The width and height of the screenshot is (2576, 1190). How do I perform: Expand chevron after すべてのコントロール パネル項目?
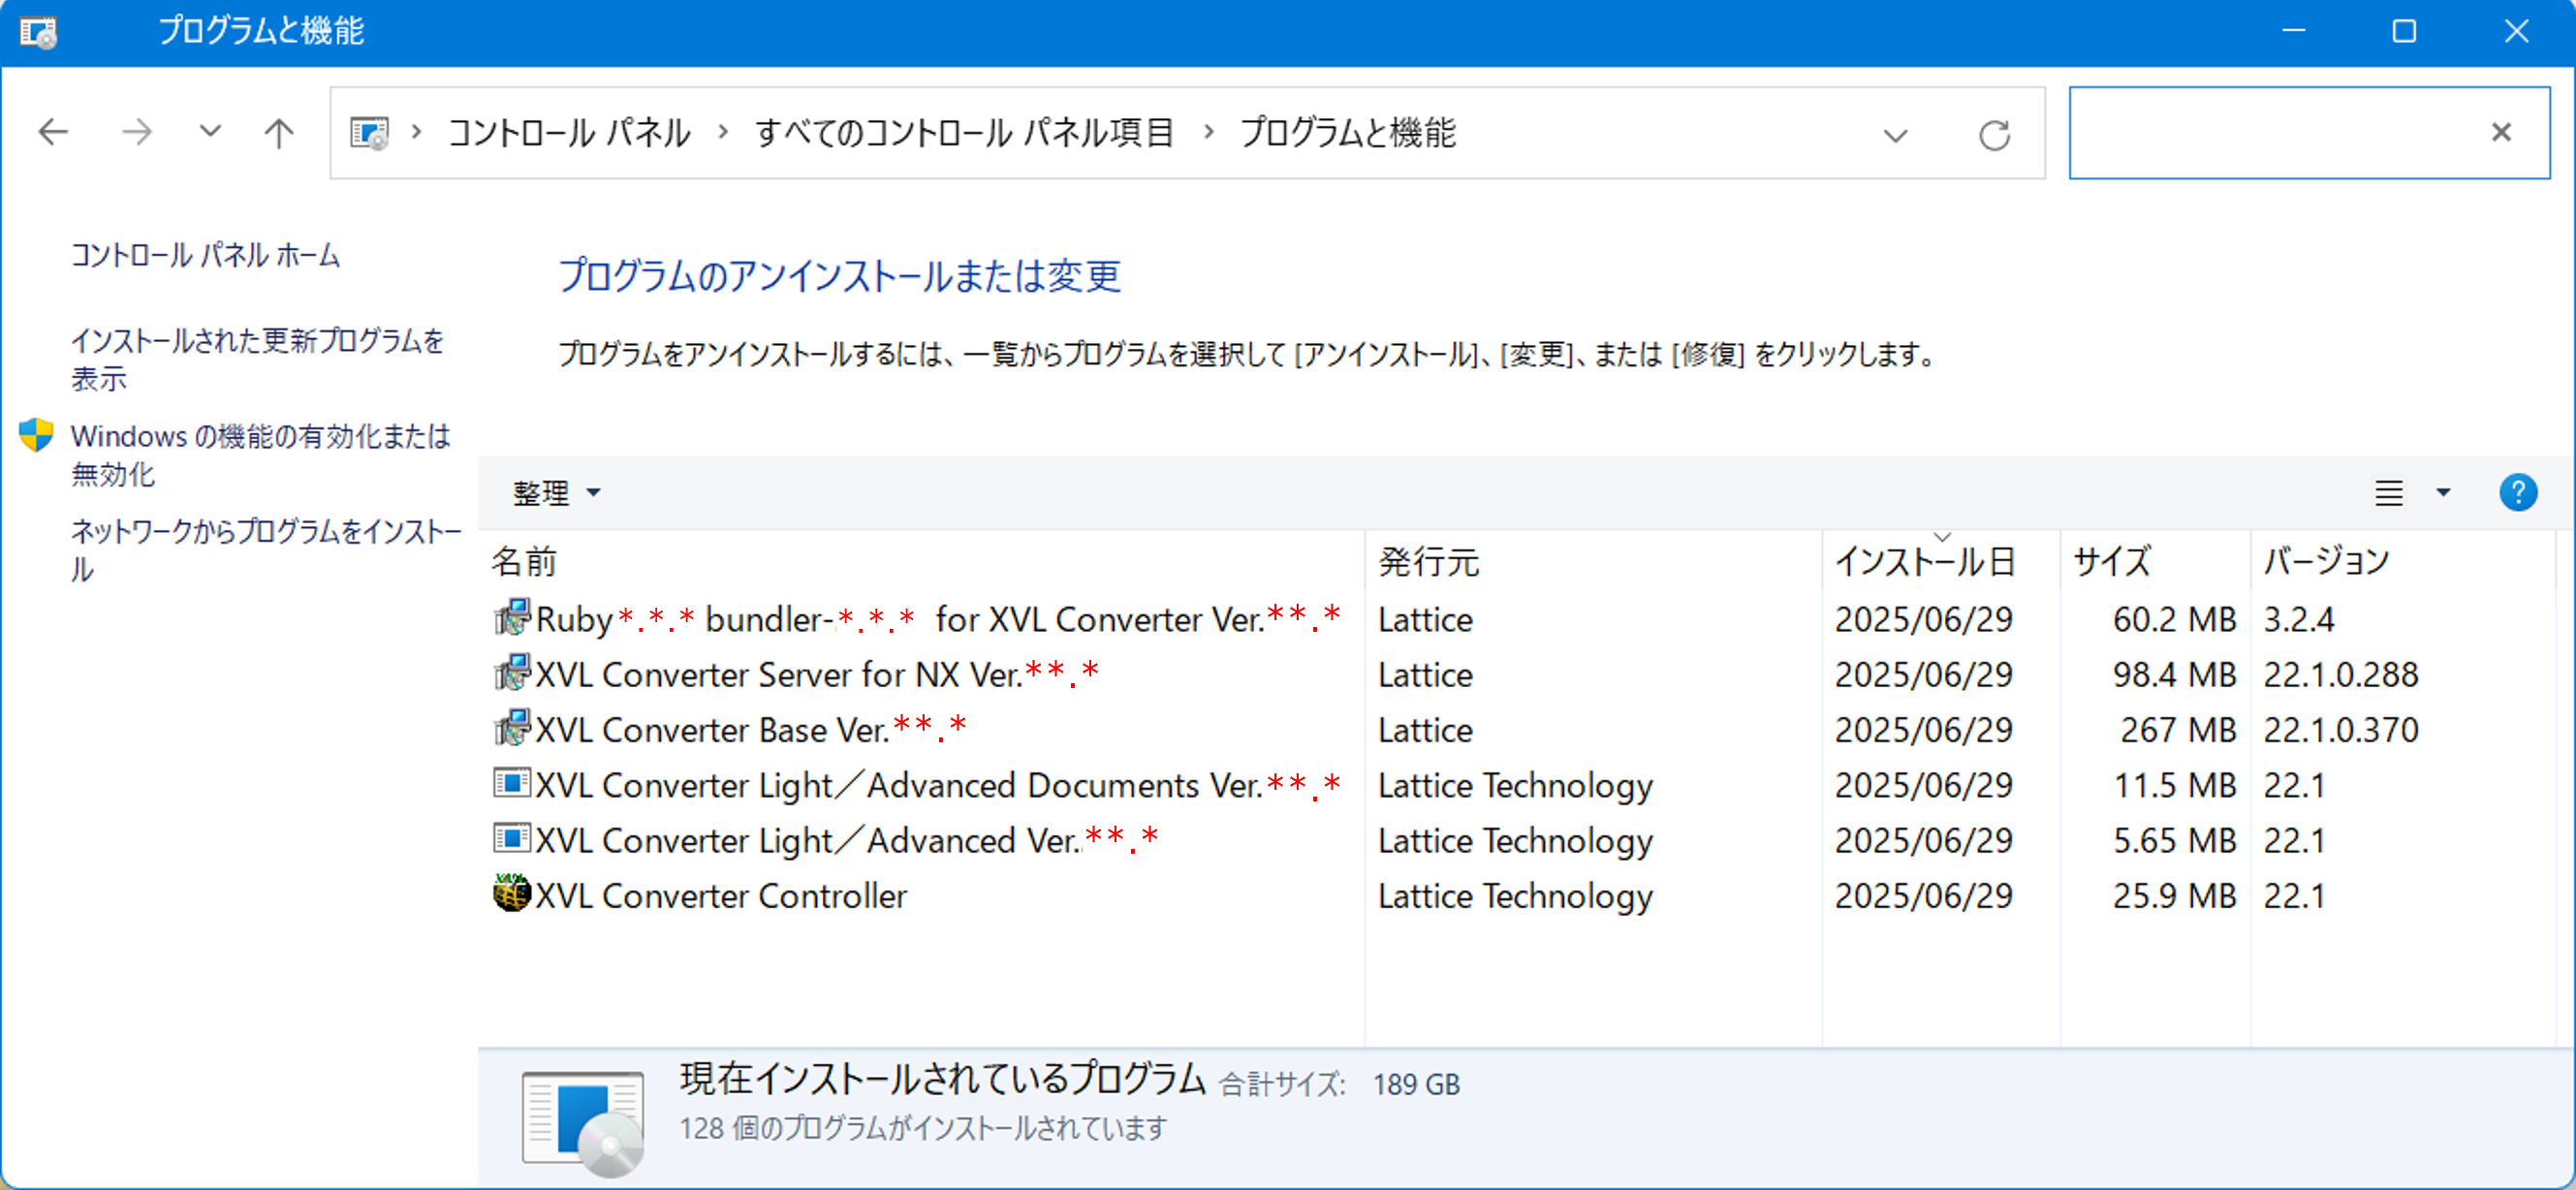(x=1208, y=132)
